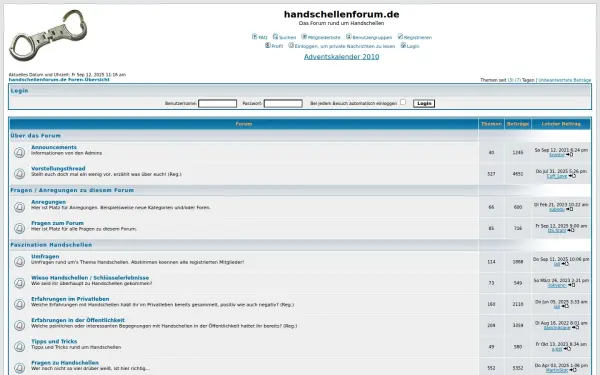Click the Themen count '527' for Vorstellungsthread
Image resolution: width=600 pixels, height=375 pixels.
[x=491, y=174]
